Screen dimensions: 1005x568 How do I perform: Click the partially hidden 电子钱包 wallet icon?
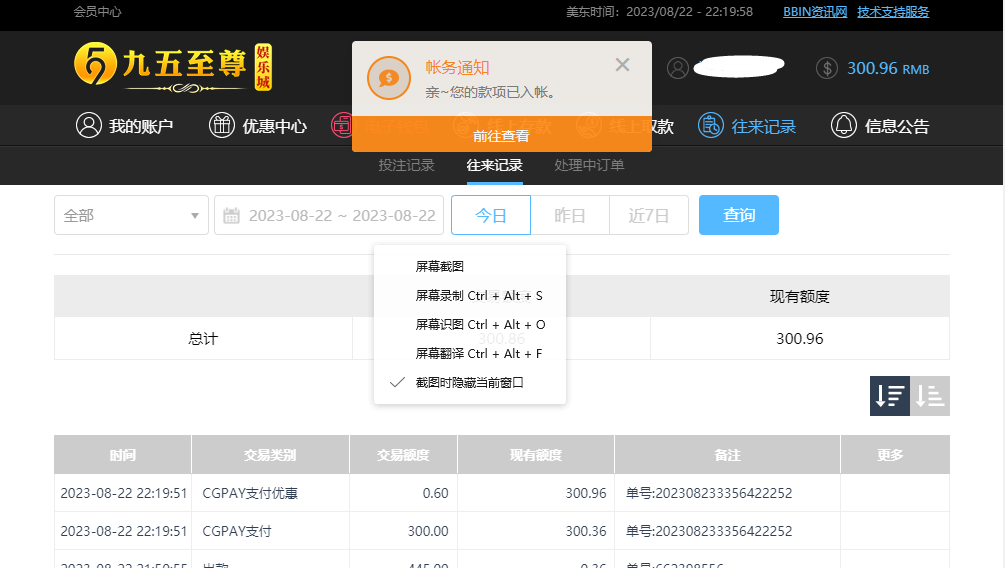click(x=342, y=125)
